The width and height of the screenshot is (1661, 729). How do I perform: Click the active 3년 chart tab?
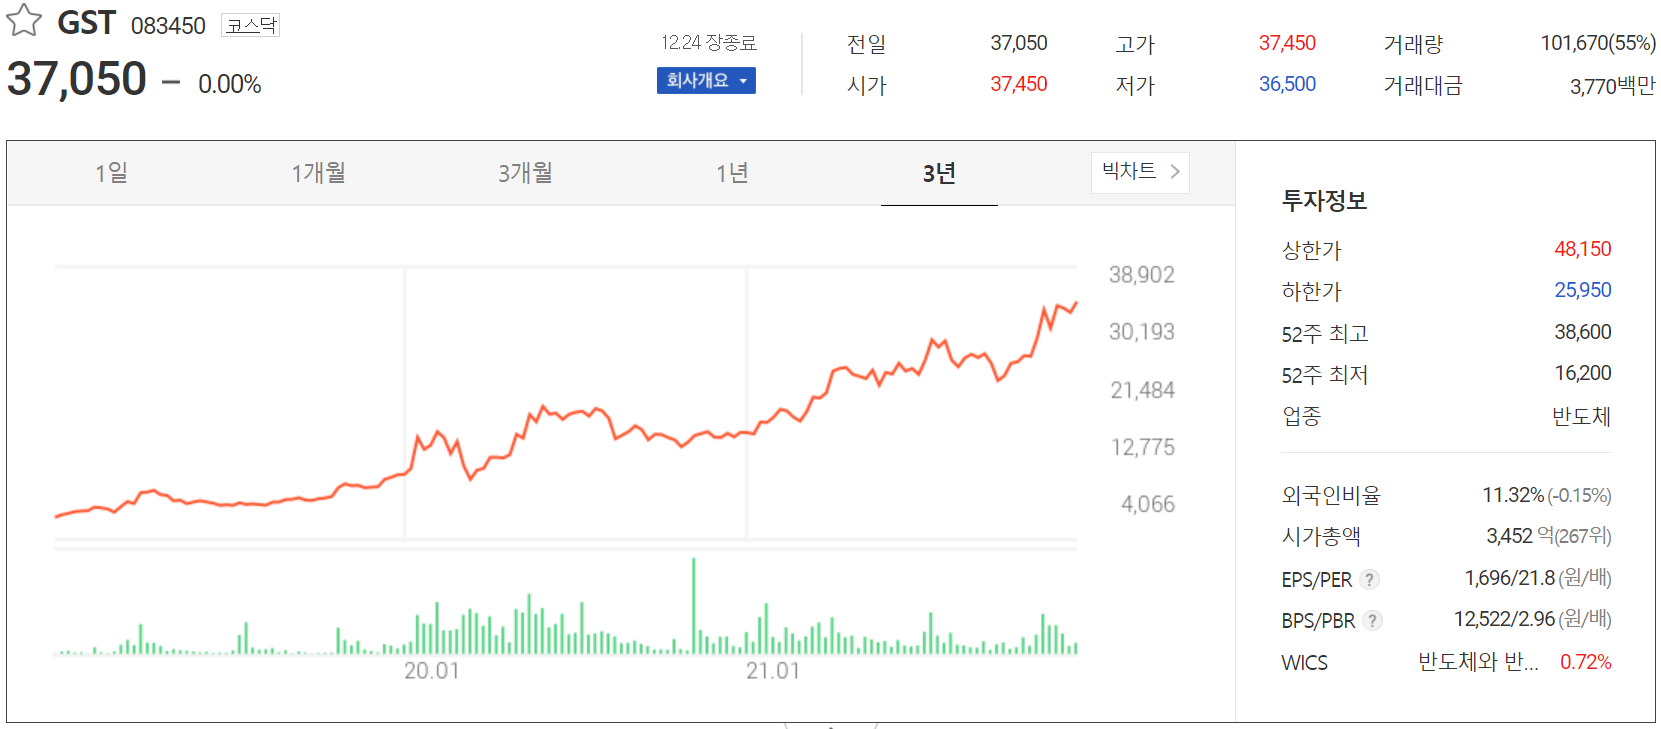(x=938, y=172)
